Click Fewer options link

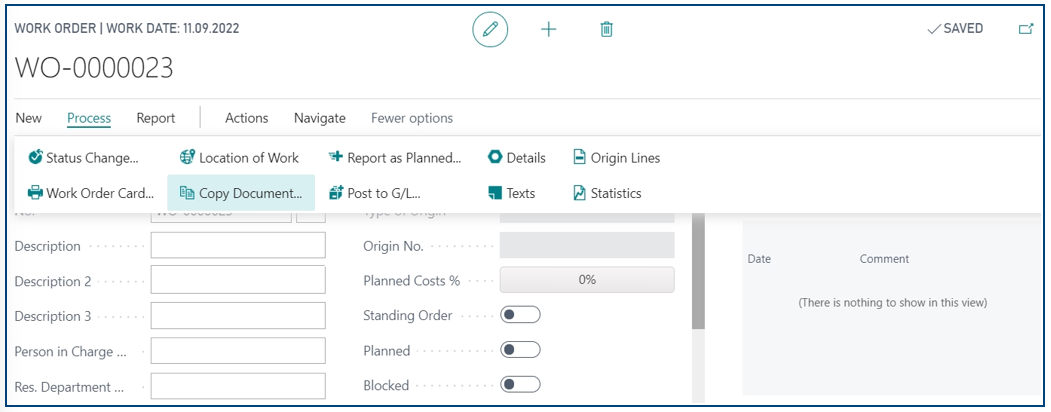pos(412,118)
